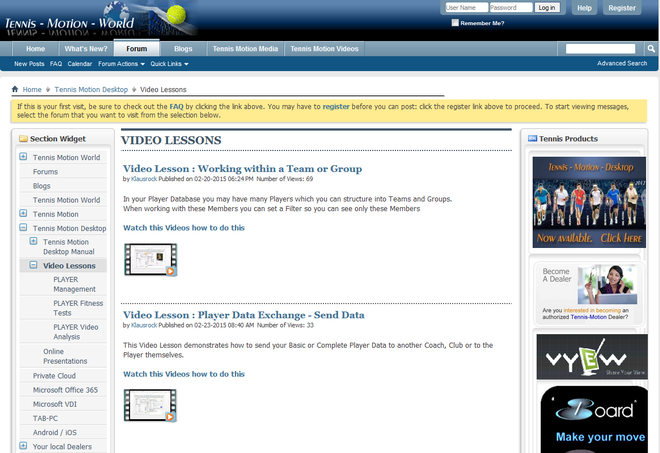The image size is (660, 453).
Task: Click the Section Widget folder icon
Action: [x=22, y=139]
